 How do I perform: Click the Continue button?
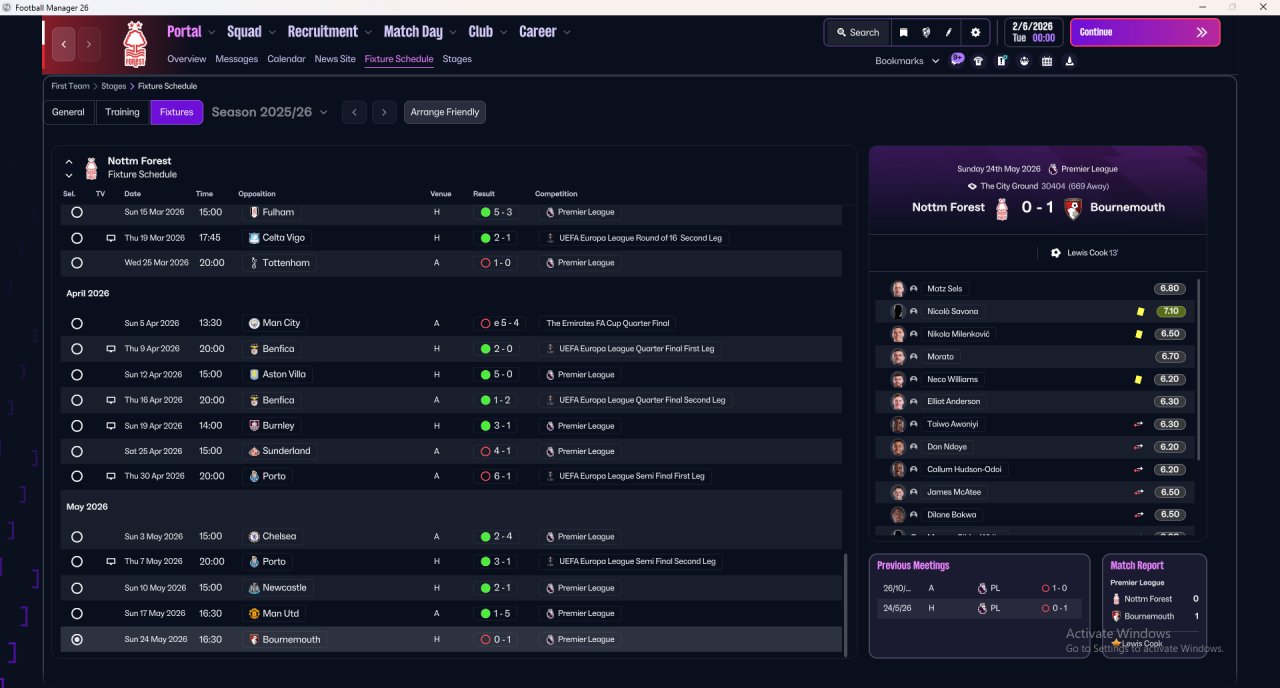(x=1145, y=32)
